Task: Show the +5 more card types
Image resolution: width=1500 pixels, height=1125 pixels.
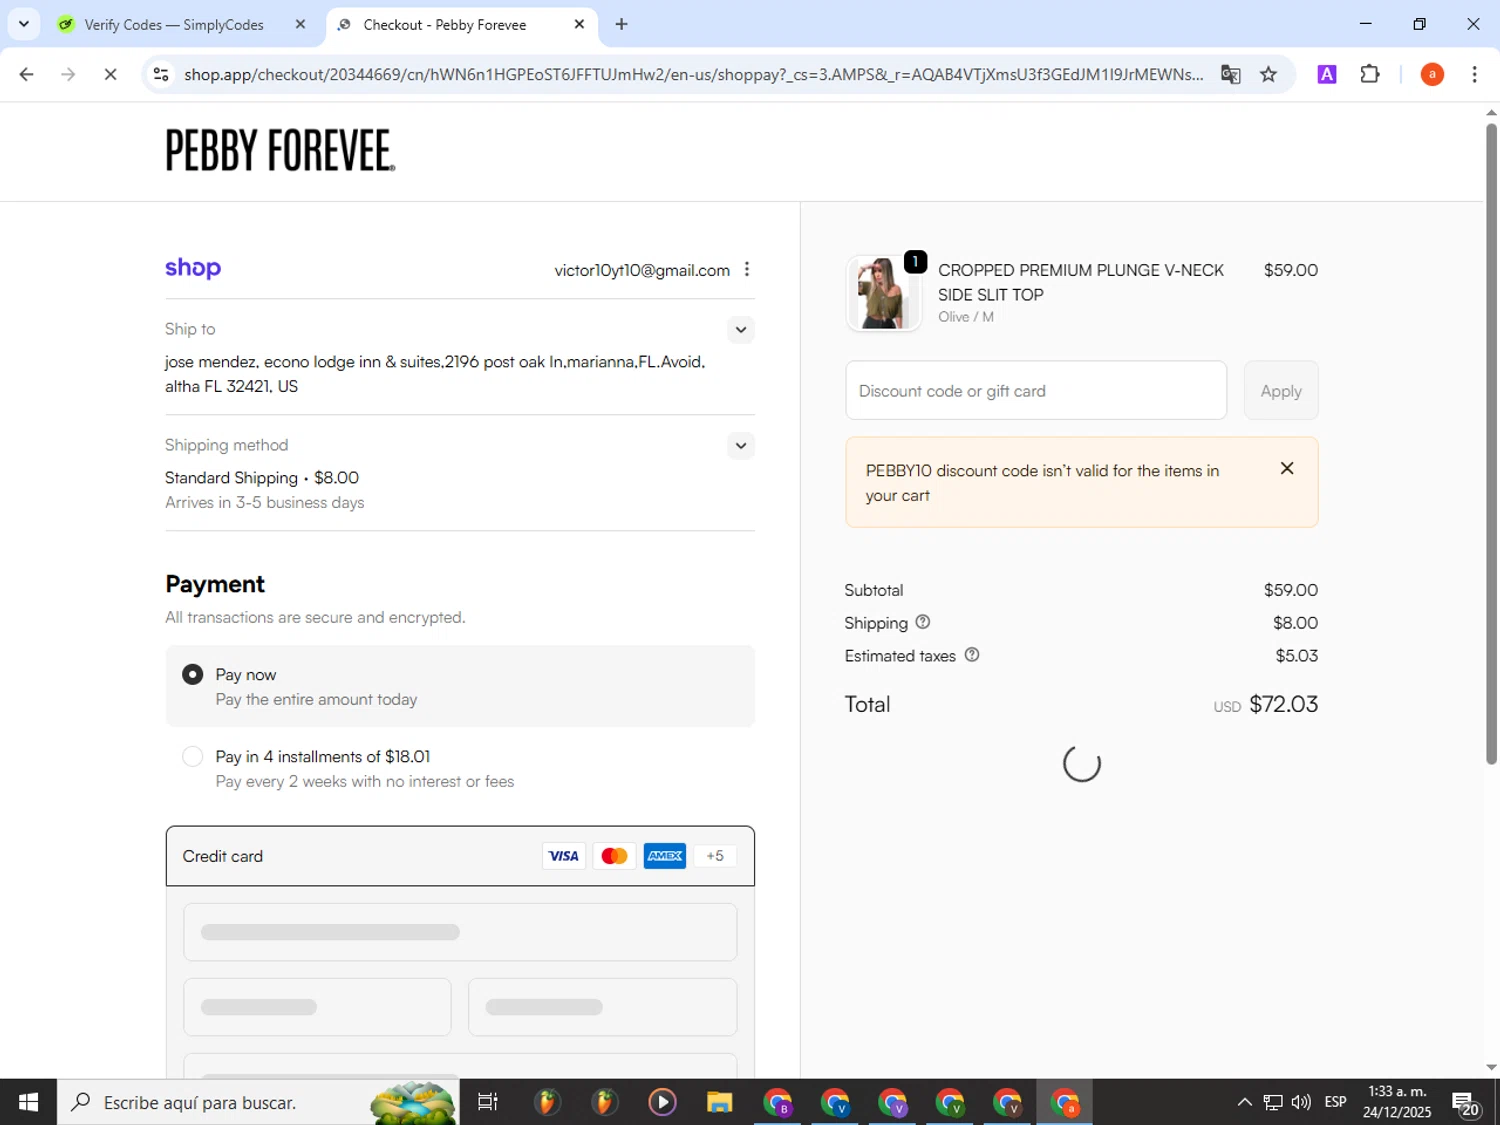Action: (x=715, y=856)
